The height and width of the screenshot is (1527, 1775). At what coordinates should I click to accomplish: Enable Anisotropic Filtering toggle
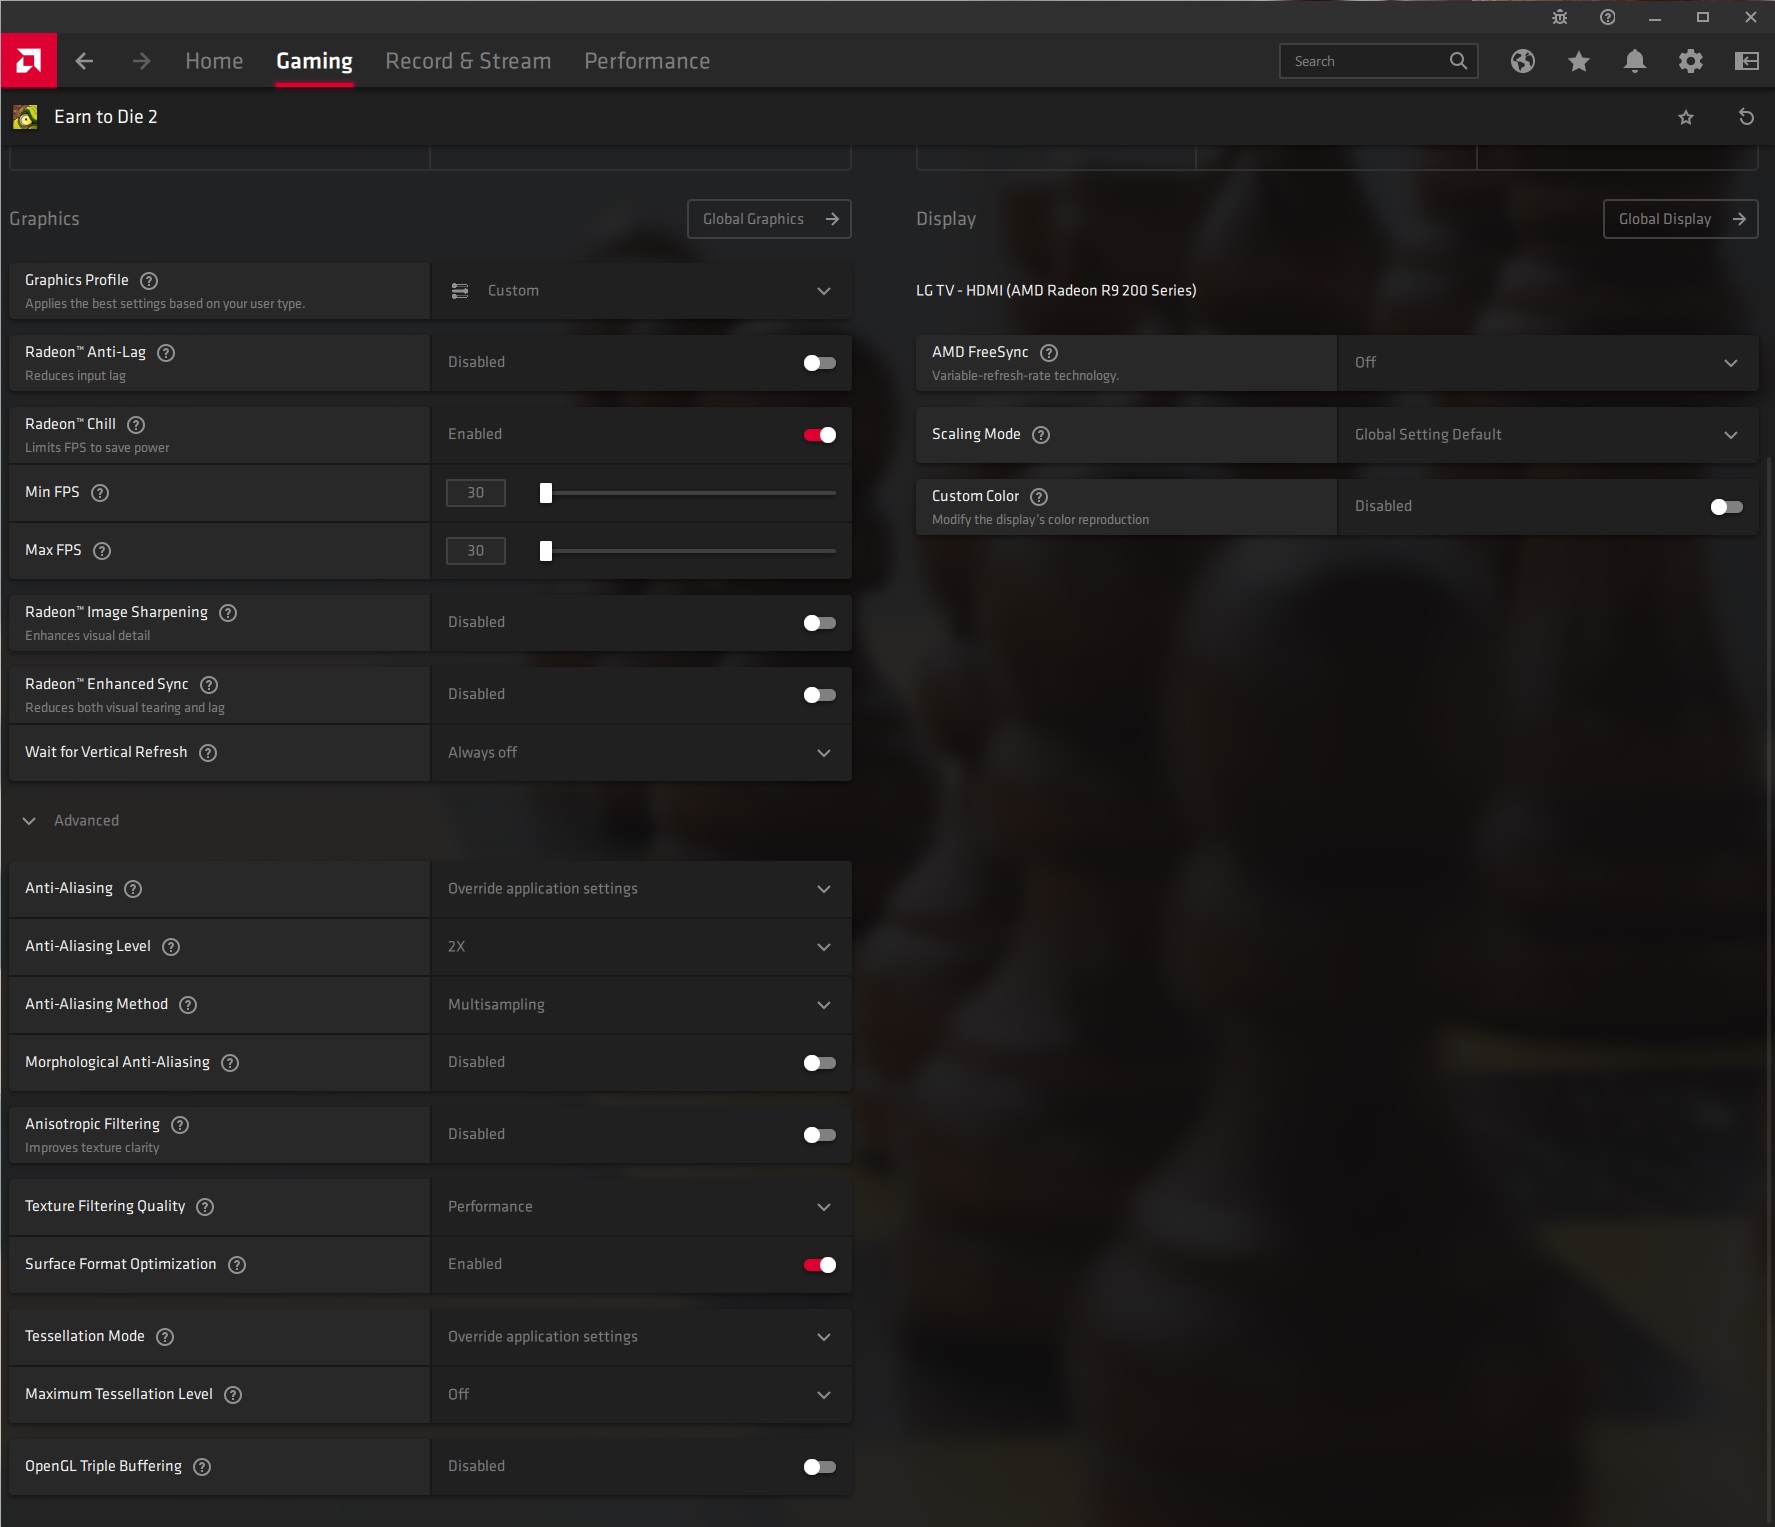pyautogui.click(x=820, y=1135)
